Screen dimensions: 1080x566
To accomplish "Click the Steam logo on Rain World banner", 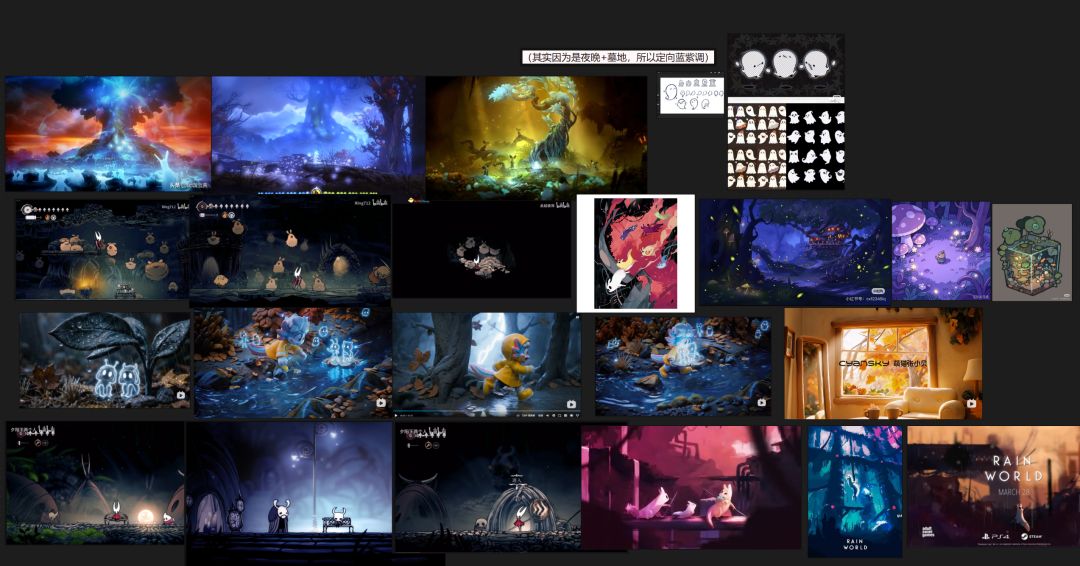I will click(x=1031, y=536).
